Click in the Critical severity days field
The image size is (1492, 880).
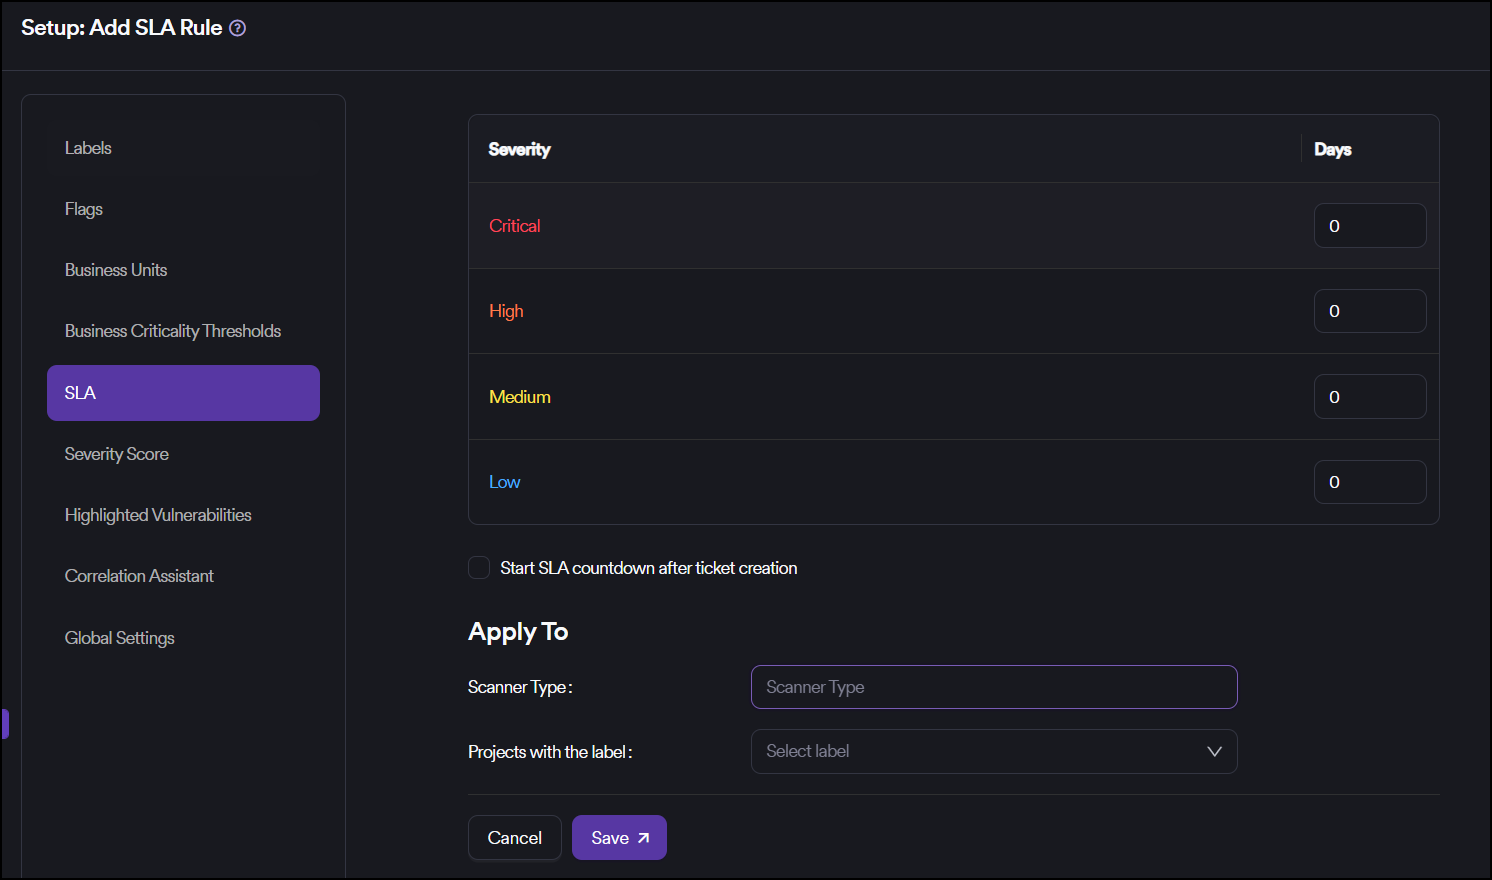click(x=1369, y=226)
